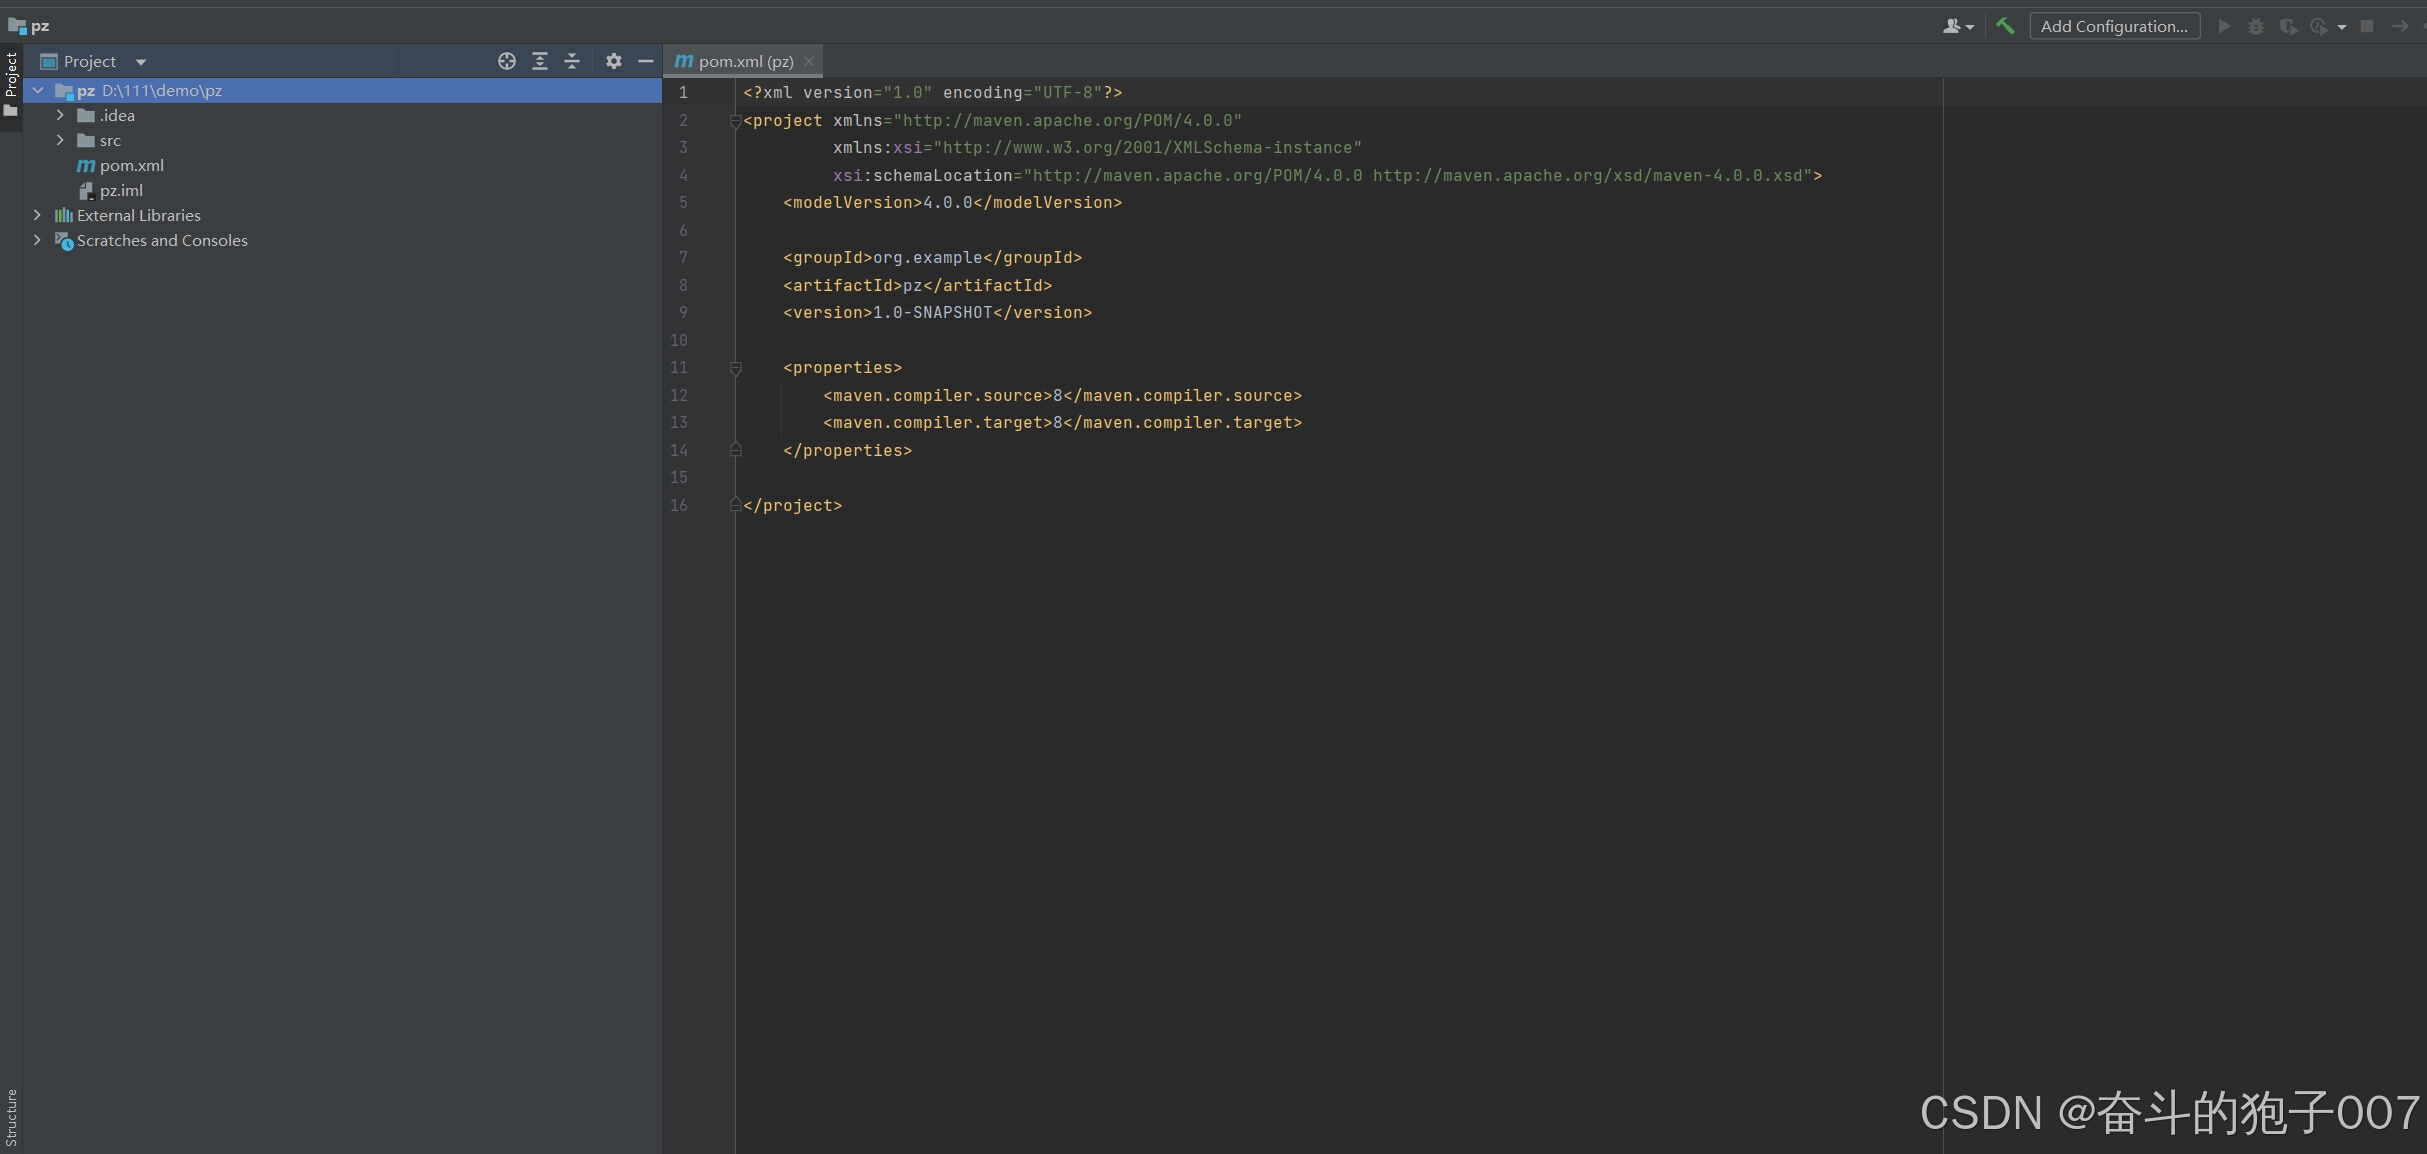Open the code-with-me user dropdown
Image resolution: width=2427 pixels, height=1154 pixels.
coord(1958,26)
